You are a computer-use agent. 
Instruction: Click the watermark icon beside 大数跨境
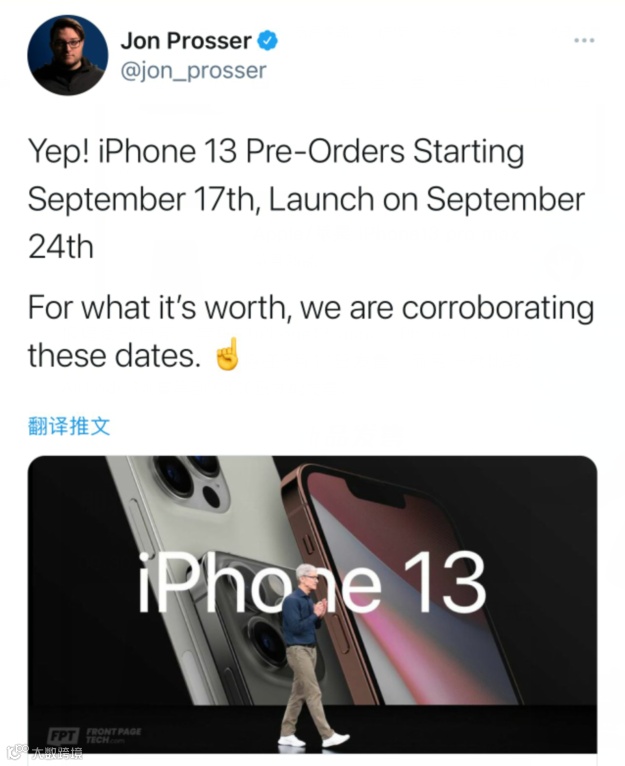click(x=17, y=752)
